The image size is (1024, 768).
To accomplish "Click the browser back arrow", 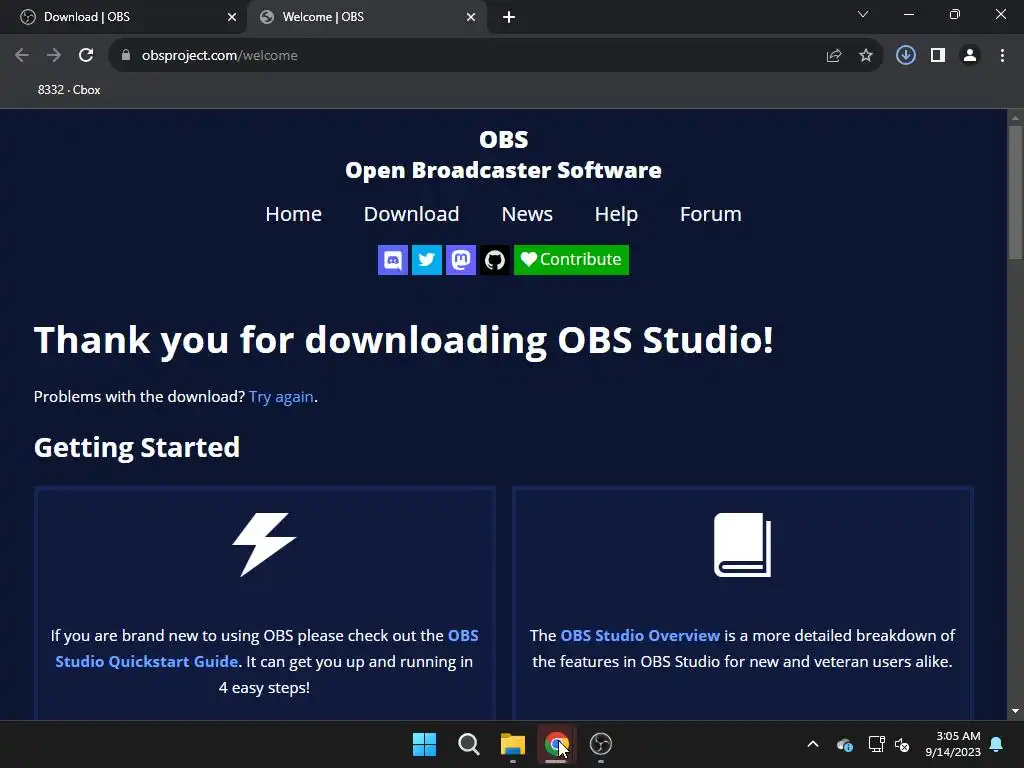I will coord(22,56).
